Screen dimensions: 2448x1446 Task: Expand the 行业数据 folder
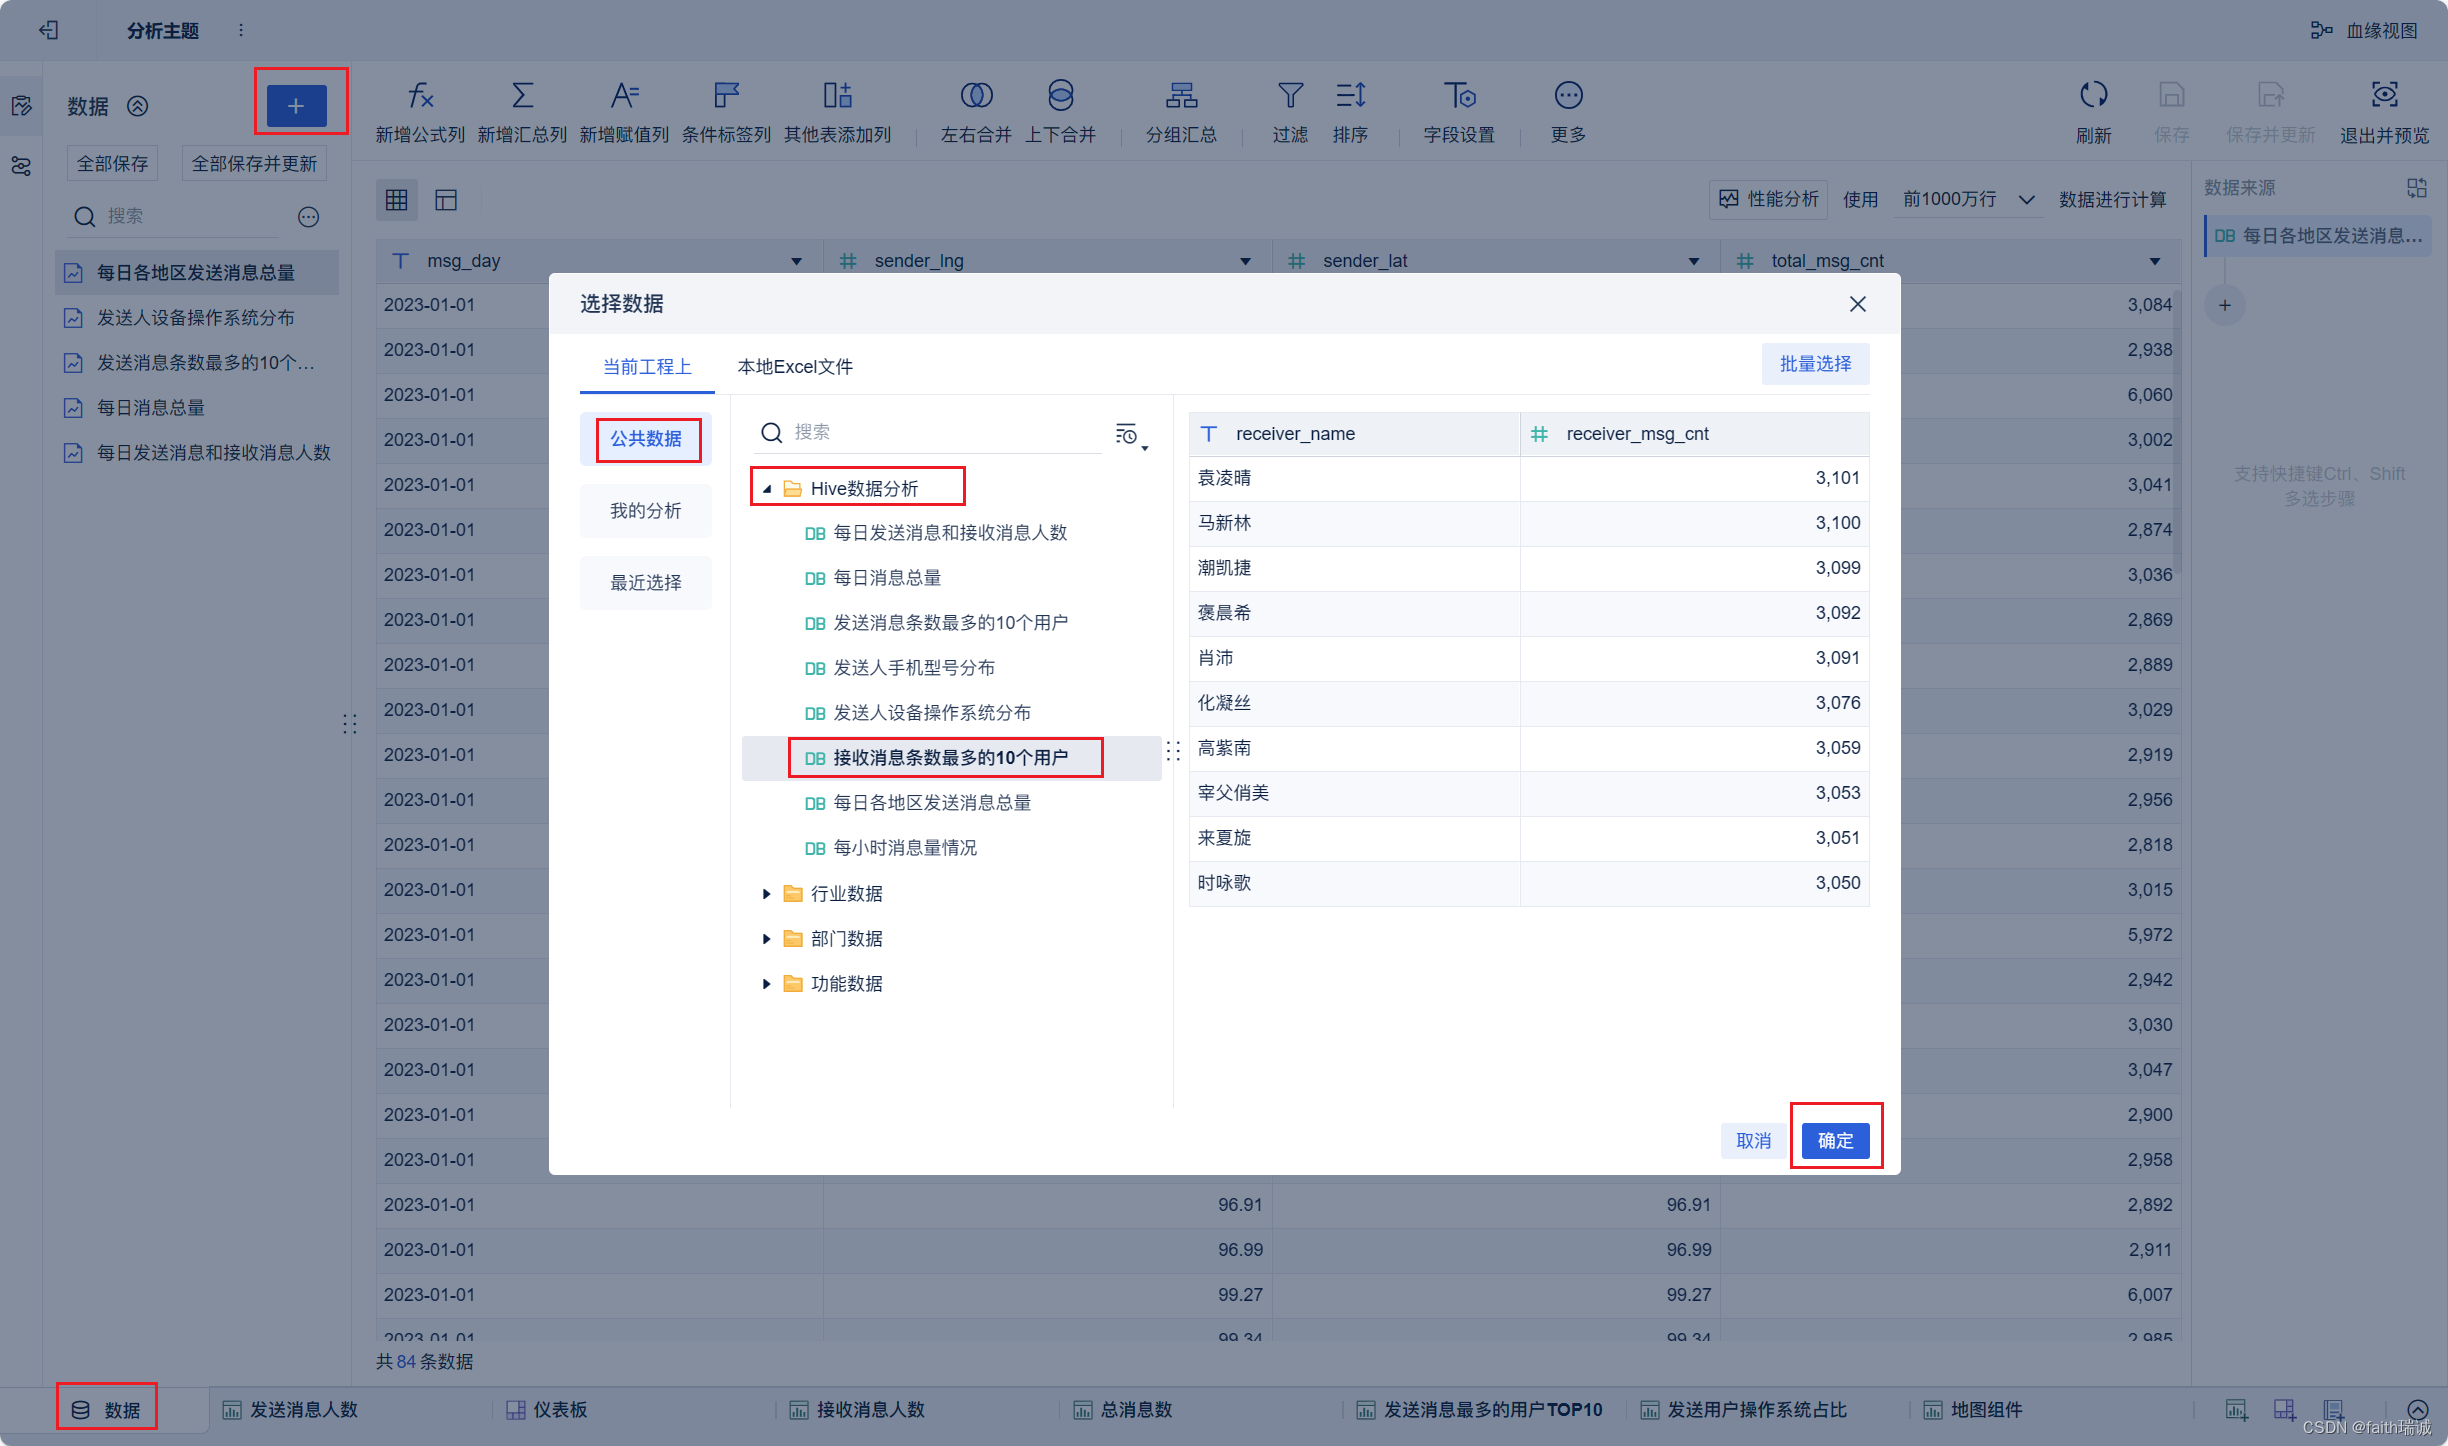[767, 894]
